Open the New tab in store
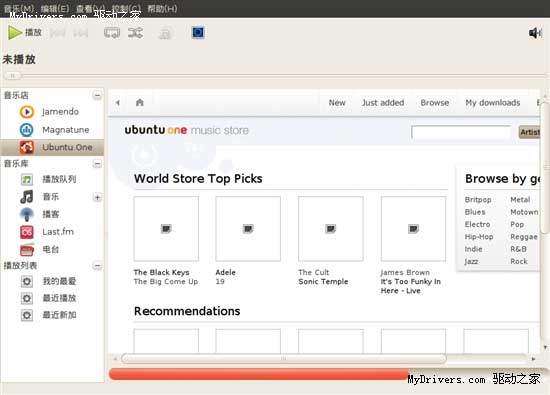This screenshot has height=395, width=550. point(337,103)
